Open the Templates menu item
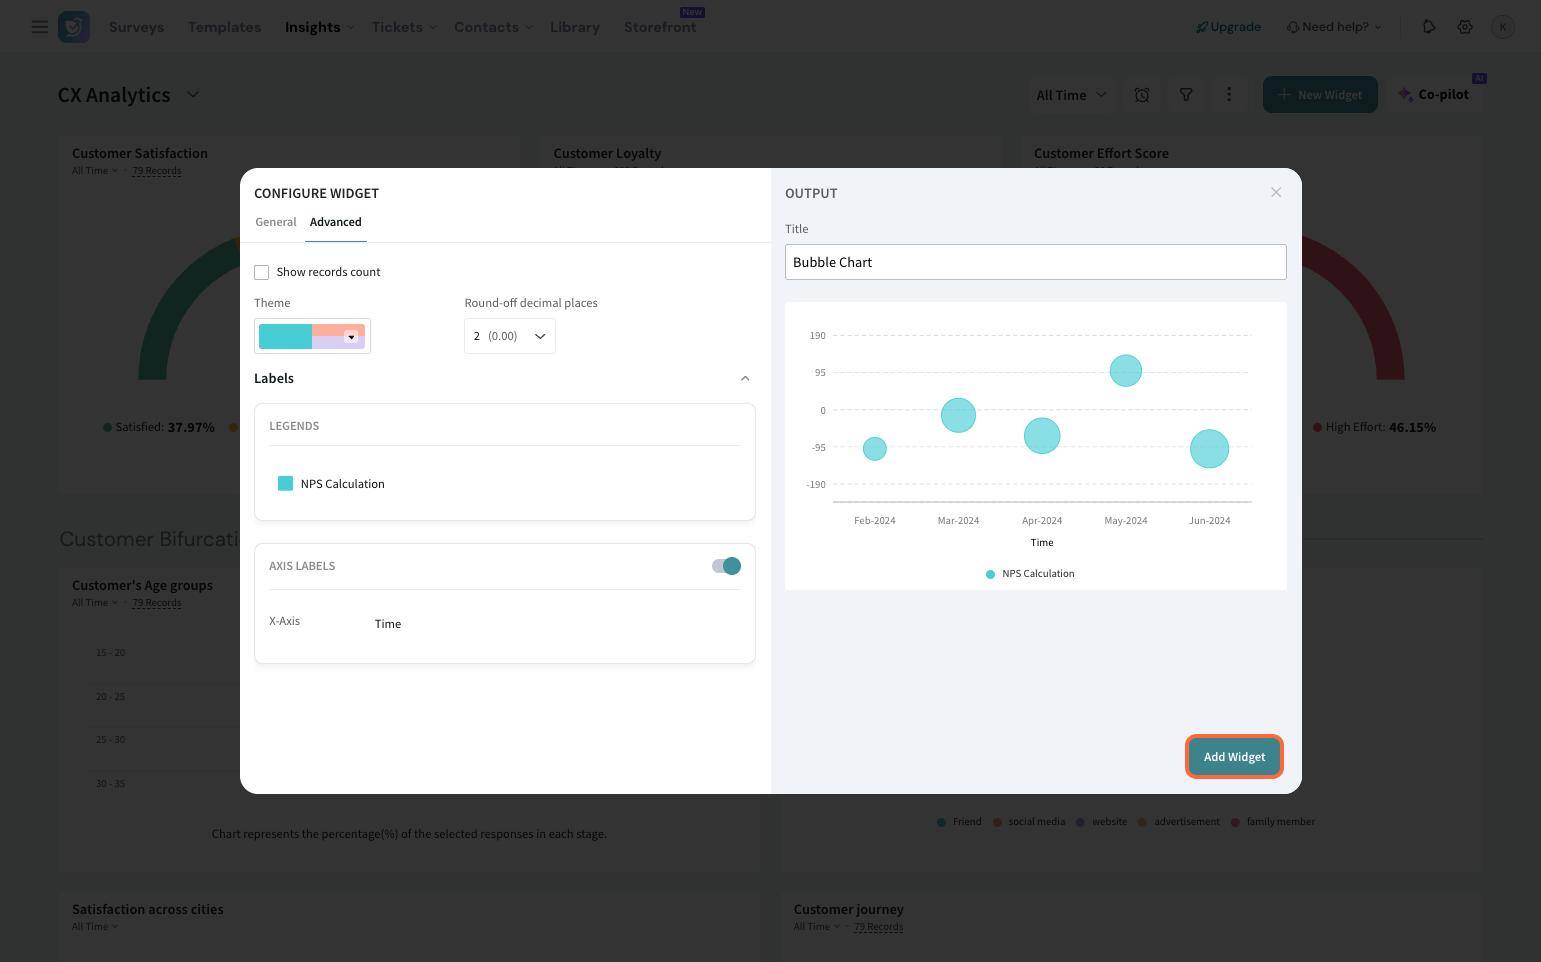The width and height of the screenshot is (1541, 962). pyautogui.click(x=224, y=27)
